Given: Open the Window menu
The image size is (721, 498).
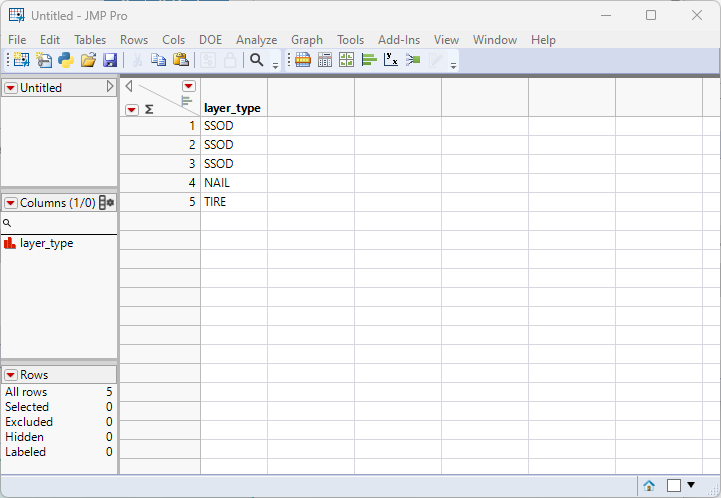Looking at the screenshot, I should point(495,40).
